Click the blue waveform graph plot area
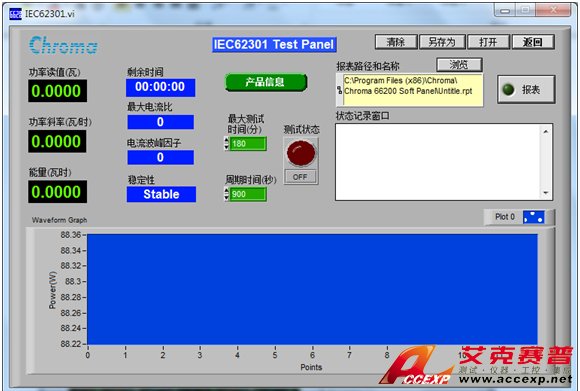This screenshot has width=580, height=391. [312, 289]
